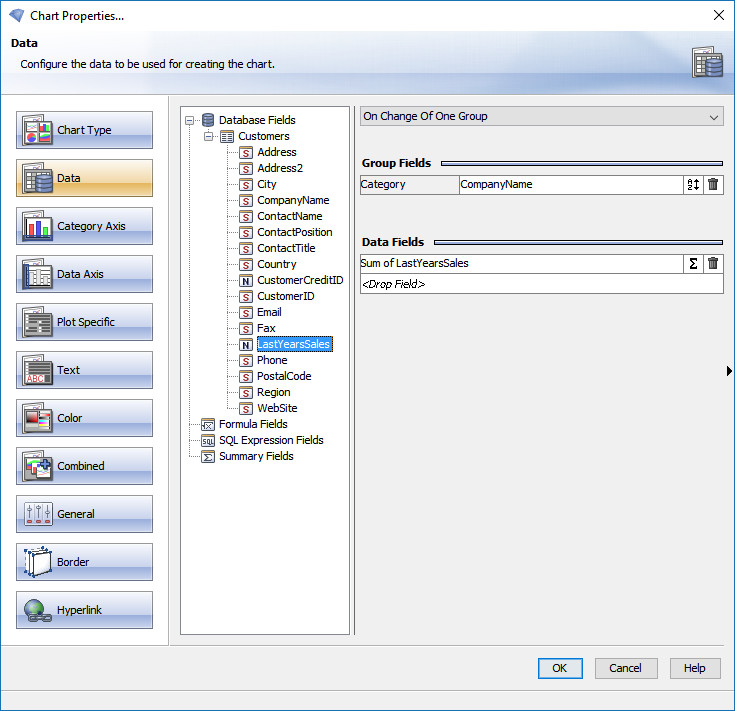Open the Color settings section
The width and height of the screenshot is (735, 711).
(85, 418)
